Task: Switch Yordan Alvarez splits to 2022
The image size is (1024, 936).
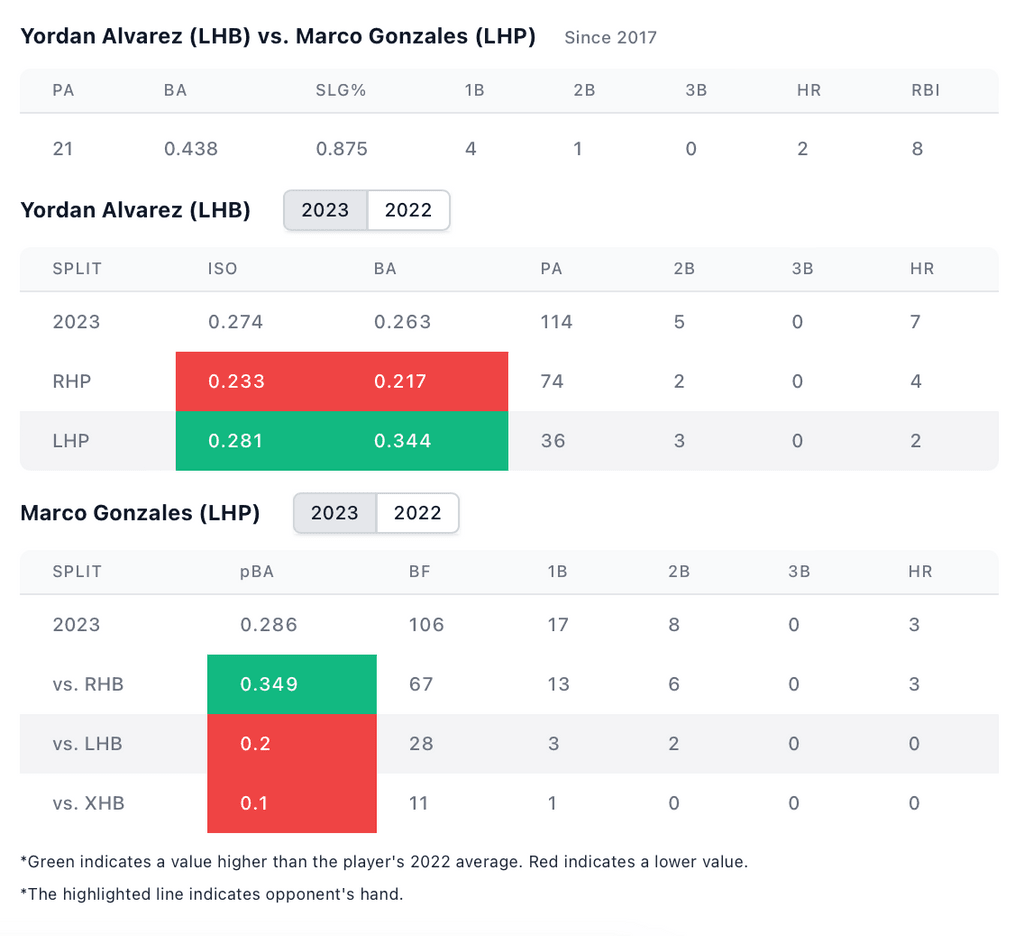Action: tap(408, 210)
